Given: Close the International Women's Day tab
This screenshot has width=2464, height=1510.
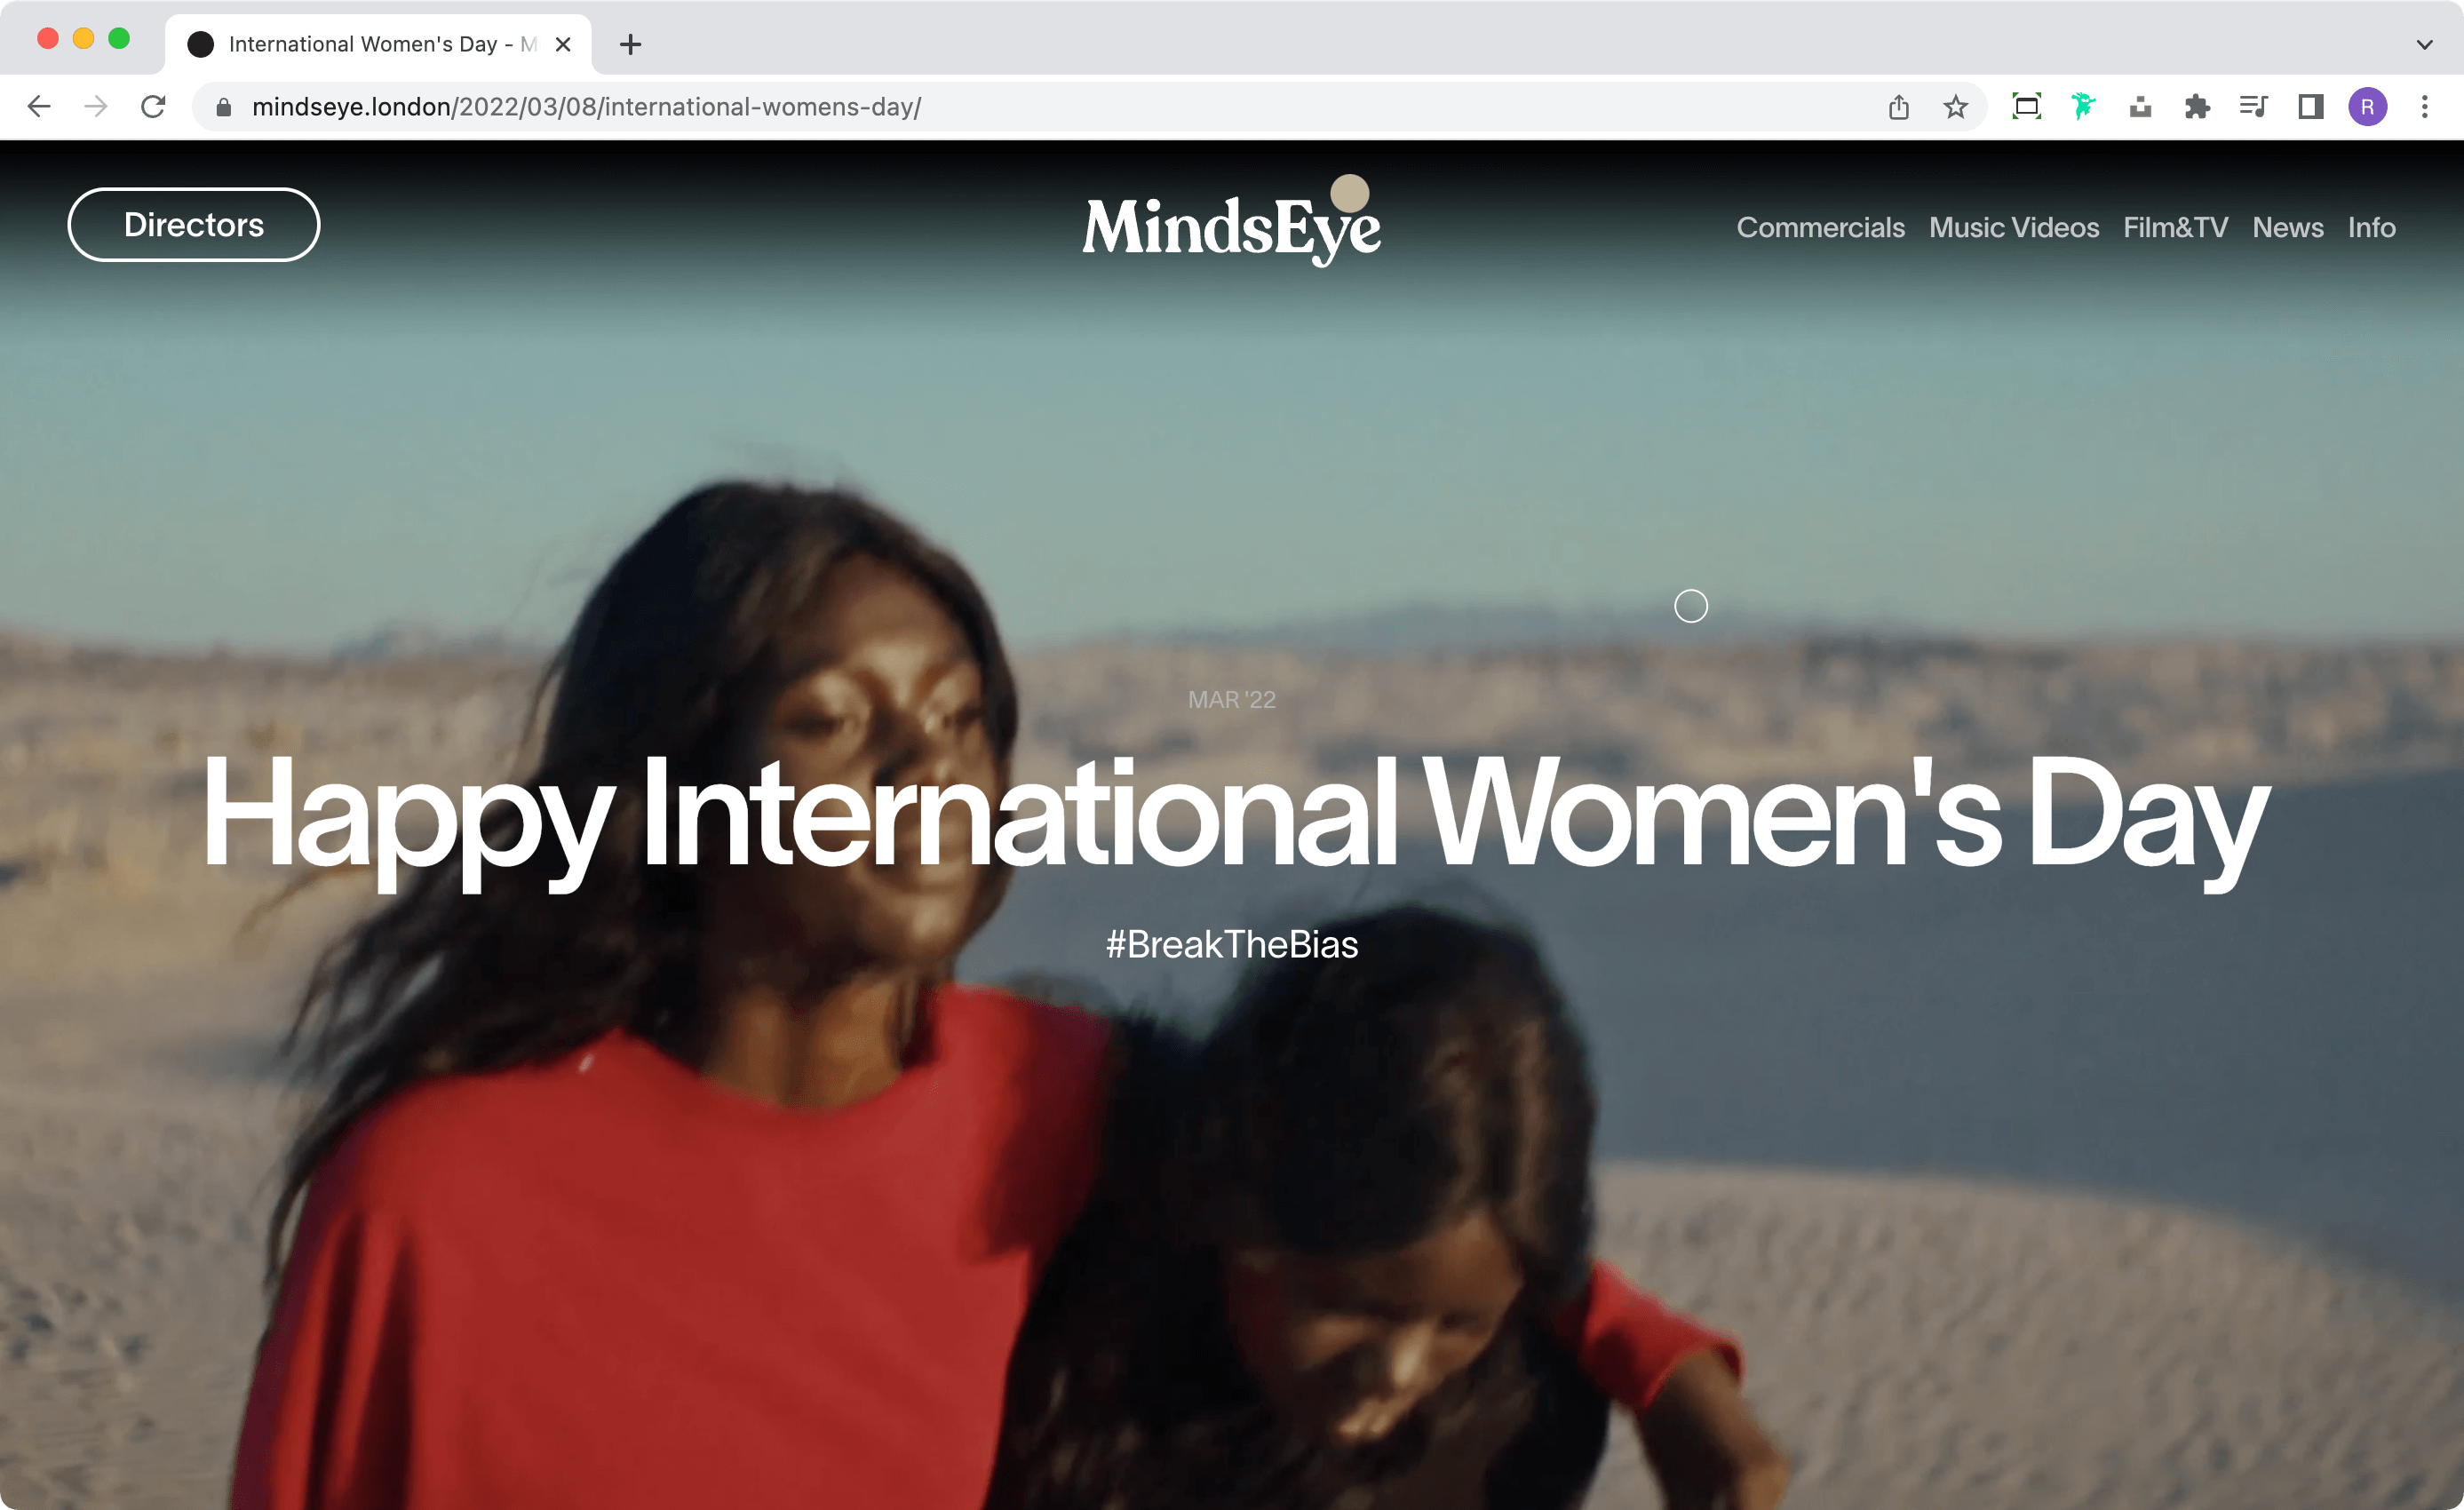Looking at the screenshot, I should coord(563,44).
